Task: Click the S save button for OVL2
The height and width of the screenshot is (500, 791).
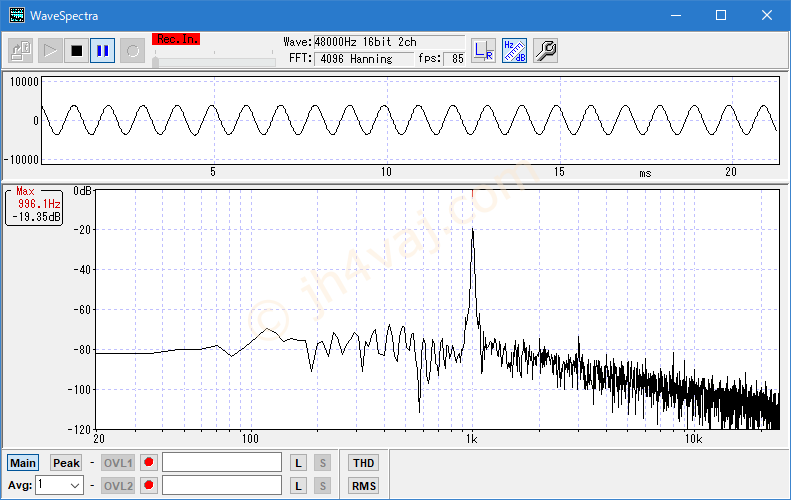Action: point(323,486)
